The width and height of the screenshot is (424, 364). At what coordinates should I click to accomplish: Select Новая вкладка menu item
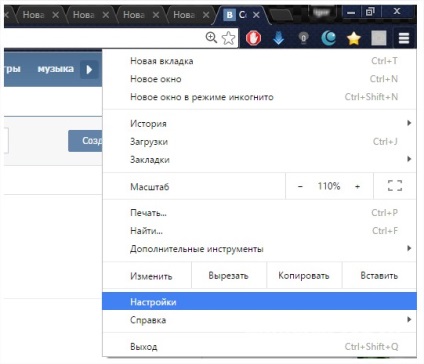coord(259,61)
